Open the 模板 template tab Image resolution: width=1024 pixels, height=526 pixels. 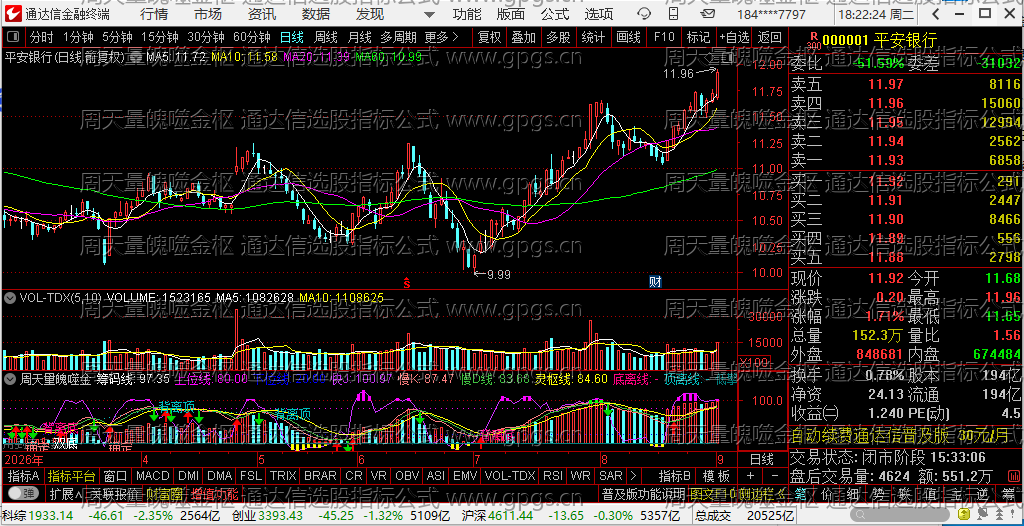click(716, 476)
